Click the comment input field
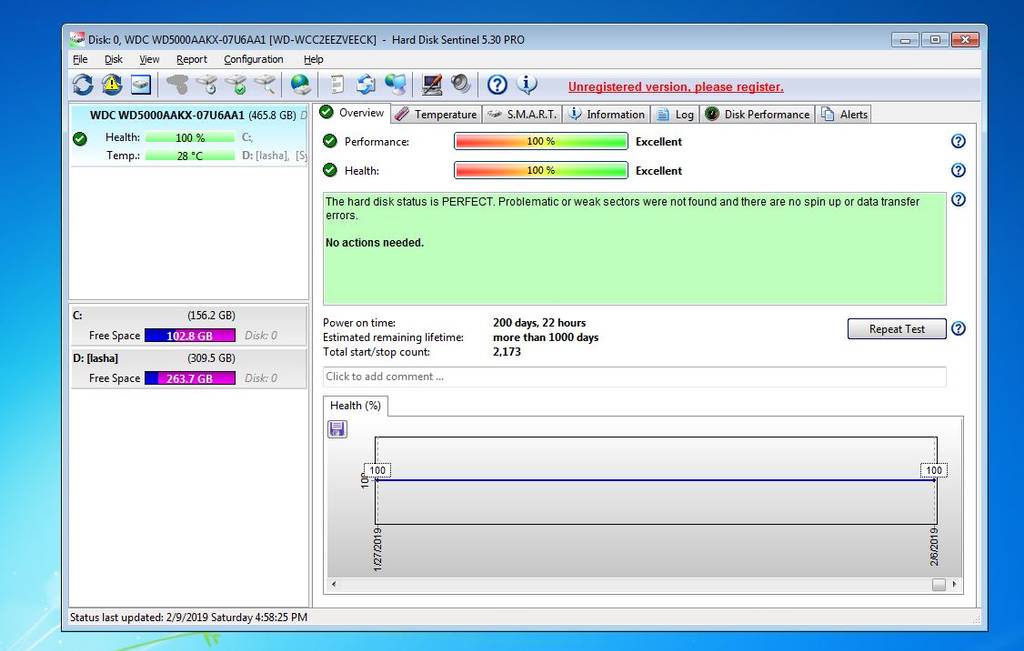1024x651 pixels. (x=634, y=377)
